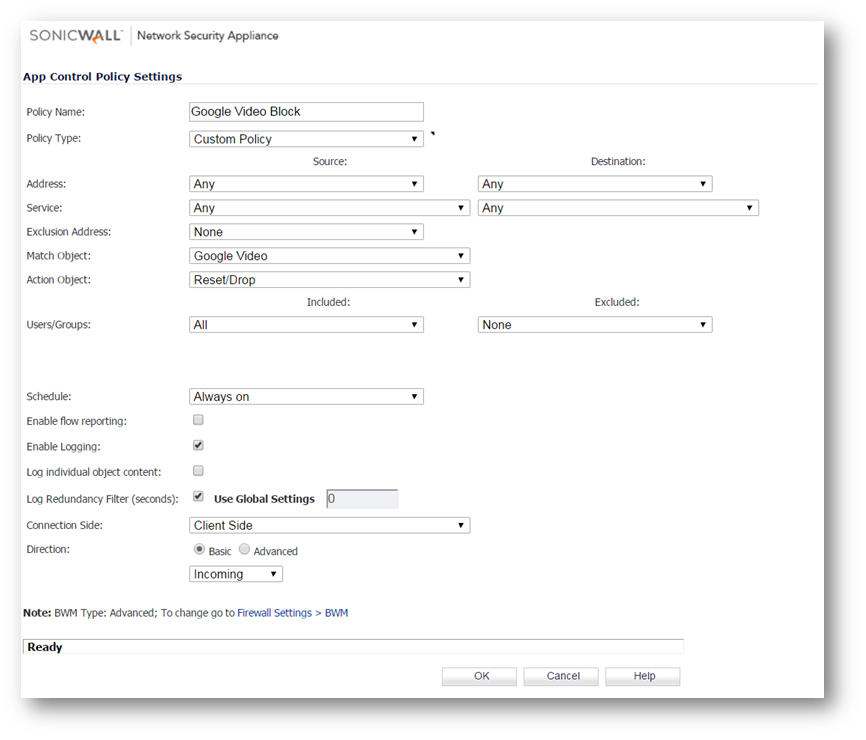Click the Policy Name input field
866x740 pixels.
coord(306,112)
